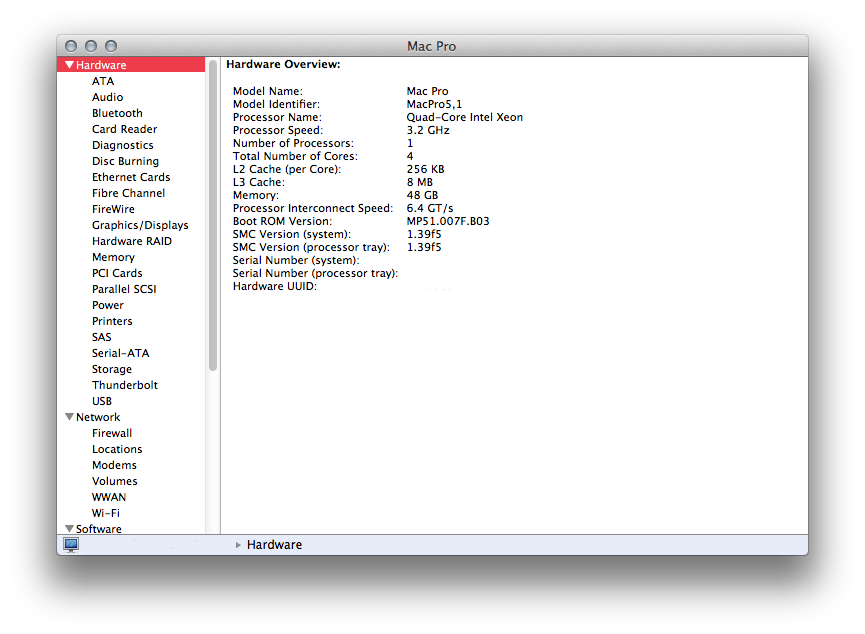This screenshot has height=634, width=865.
Task: Click the Model Name label
Action: pos(268,91)
